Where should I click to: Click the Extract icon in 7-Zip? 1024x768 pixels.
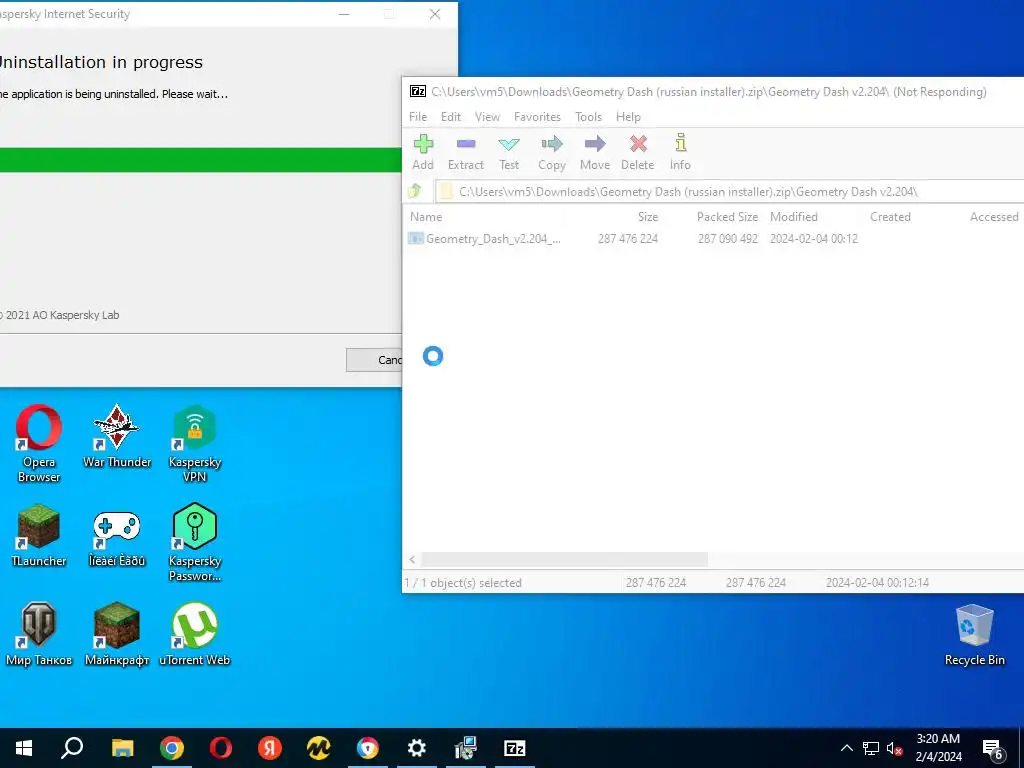[x=466, y=152]
